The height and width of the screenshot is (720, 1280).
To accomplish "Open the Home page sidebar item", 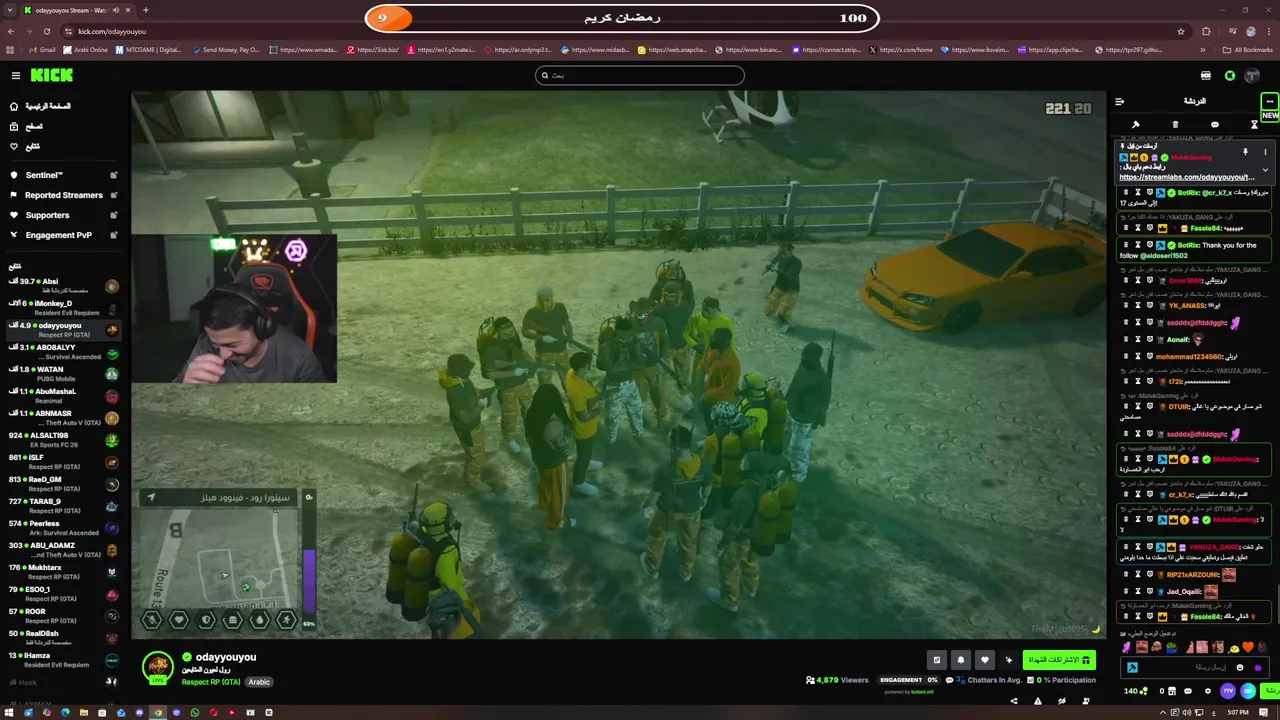I will tap(42, 106).
